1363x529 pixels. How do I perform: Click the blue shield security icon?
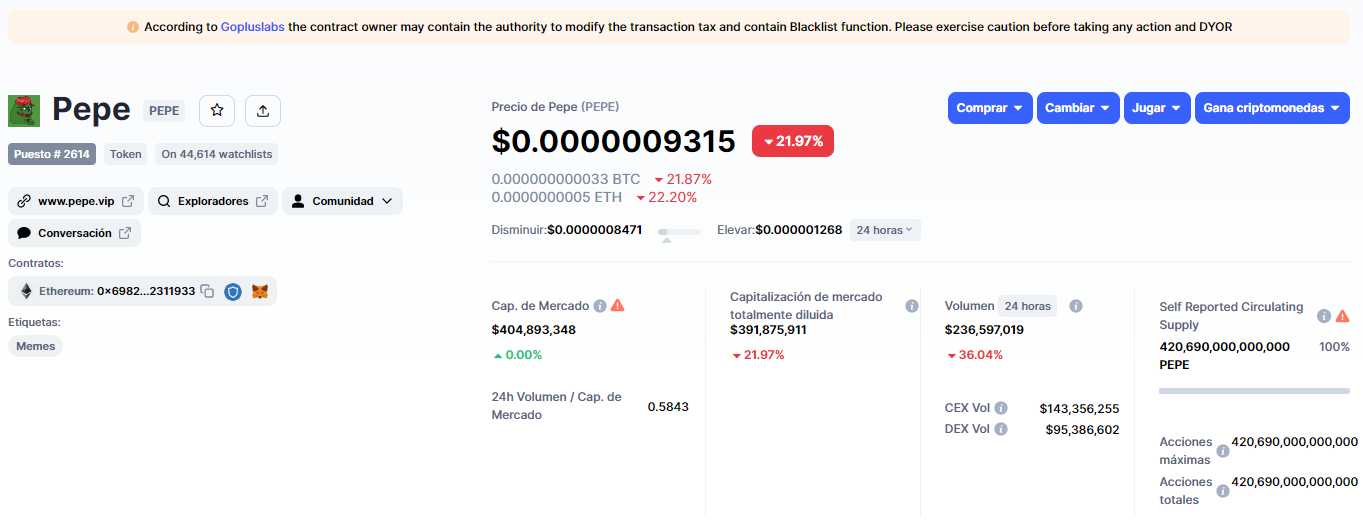(233, 291)
